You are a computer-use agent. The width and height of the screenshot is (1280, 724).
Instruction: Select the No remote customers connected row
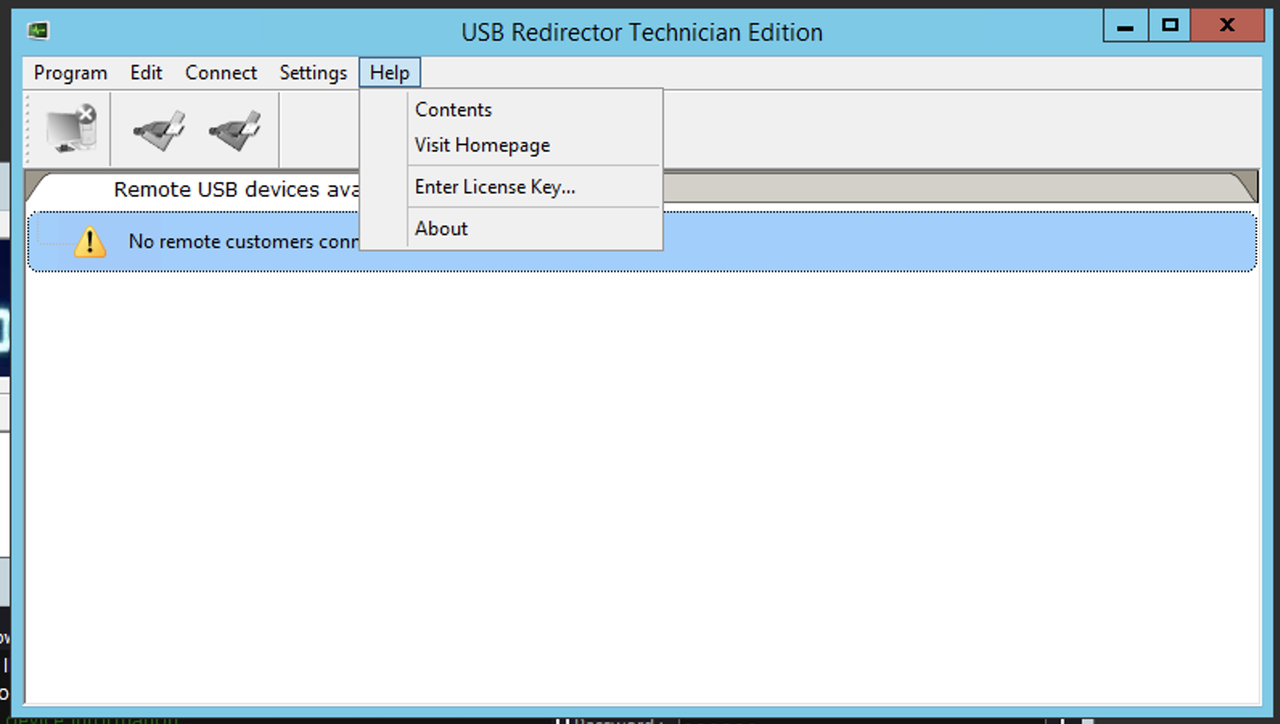tap(800, 241)
